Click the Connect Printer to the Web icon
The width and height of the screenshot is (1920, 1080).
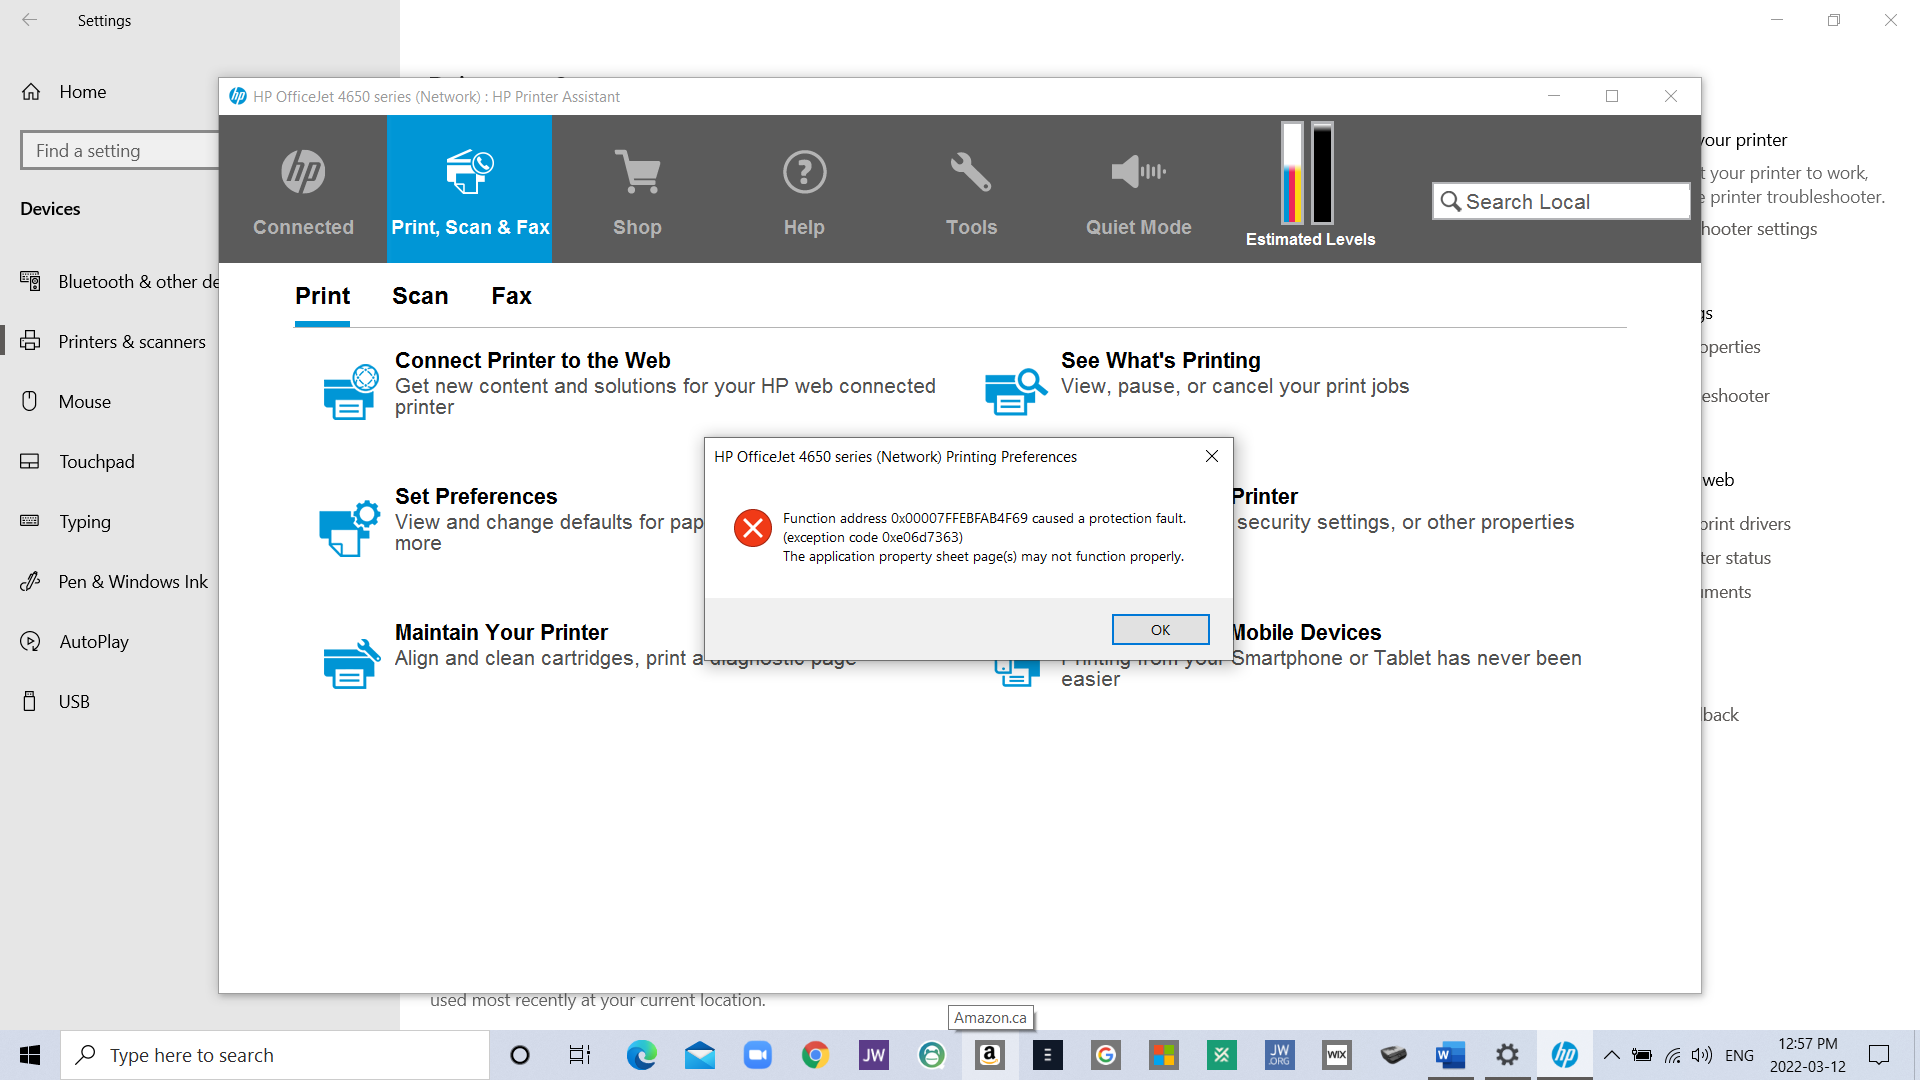[x=350, y=391]
